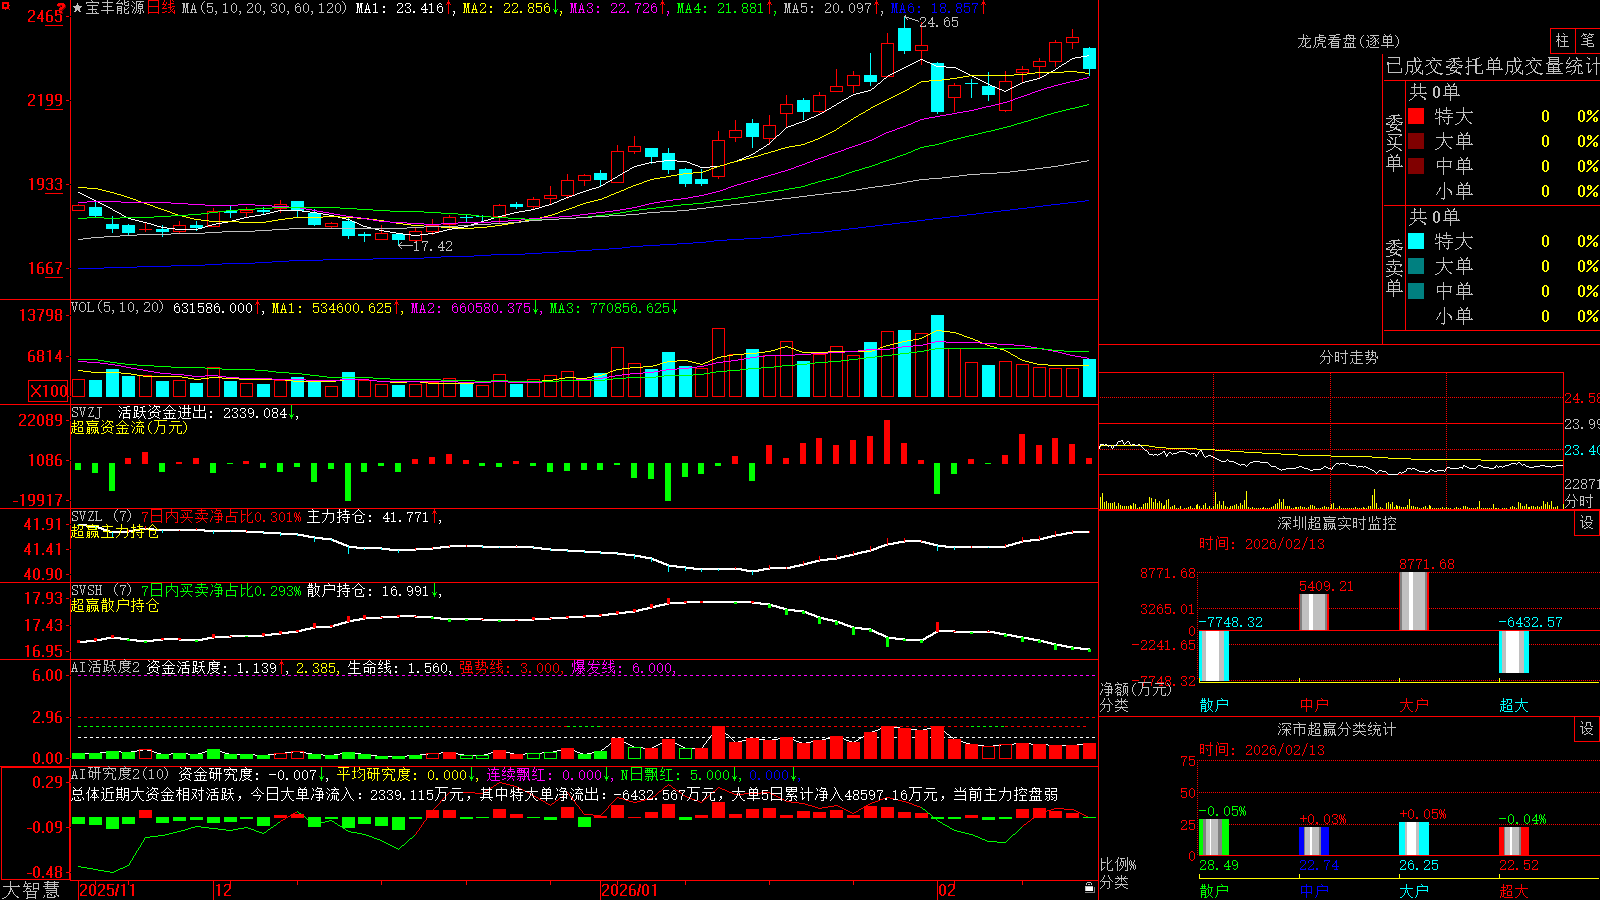Viewport: 1600px width, 900px height.
Task: Click the 深市超赢分类统计 panel title
Action: [x=1337, y=729]
